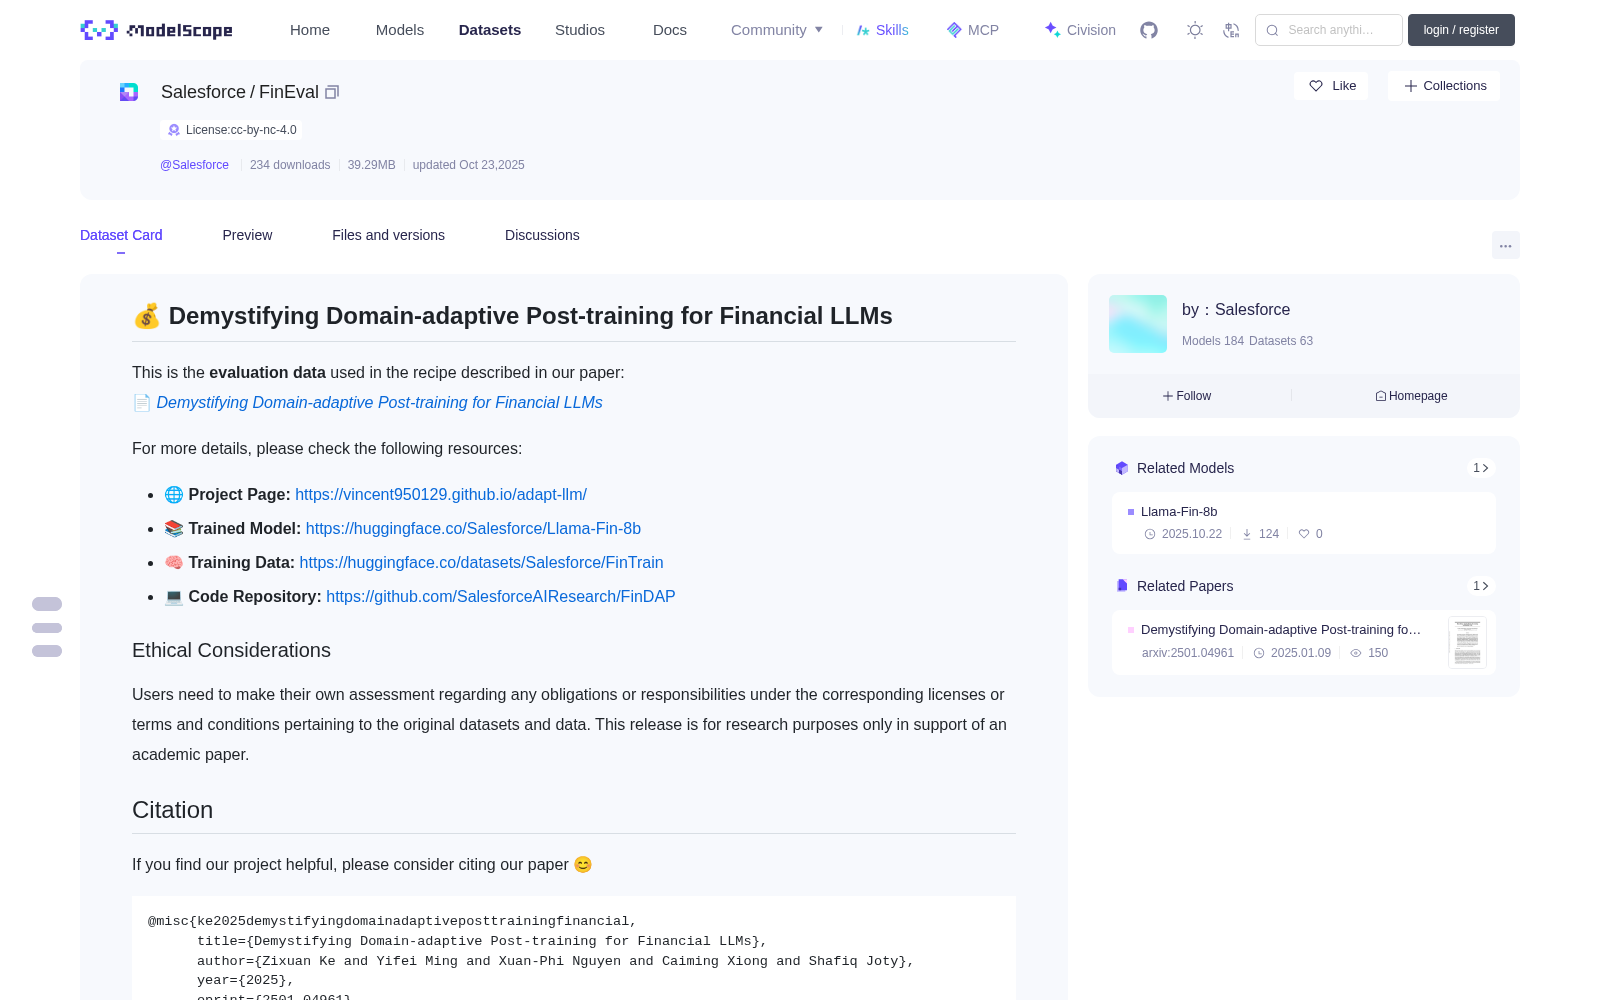The width and height of the screenshot is (1600, 1000).
Task: Open the three-dots more options menu
Action: coord(1505,245)
